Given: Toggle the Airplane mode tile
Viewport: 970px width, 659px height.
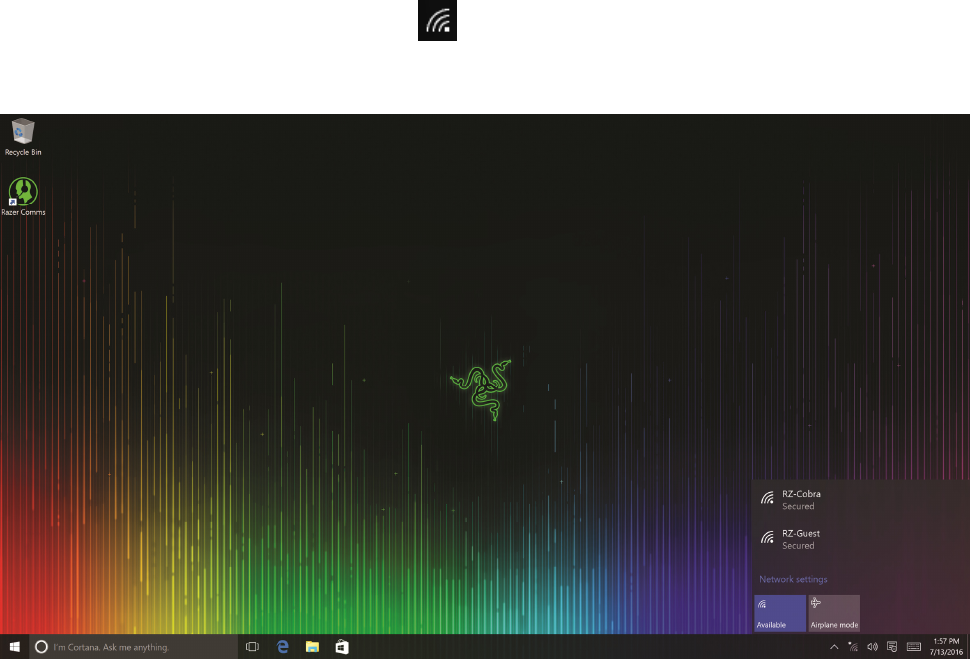Looking at the screenshot, I should click(834, 613).
